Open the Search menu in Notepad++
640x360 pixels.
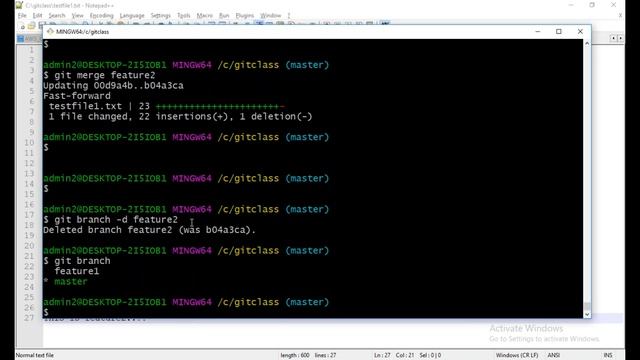(x=57, y=16)
